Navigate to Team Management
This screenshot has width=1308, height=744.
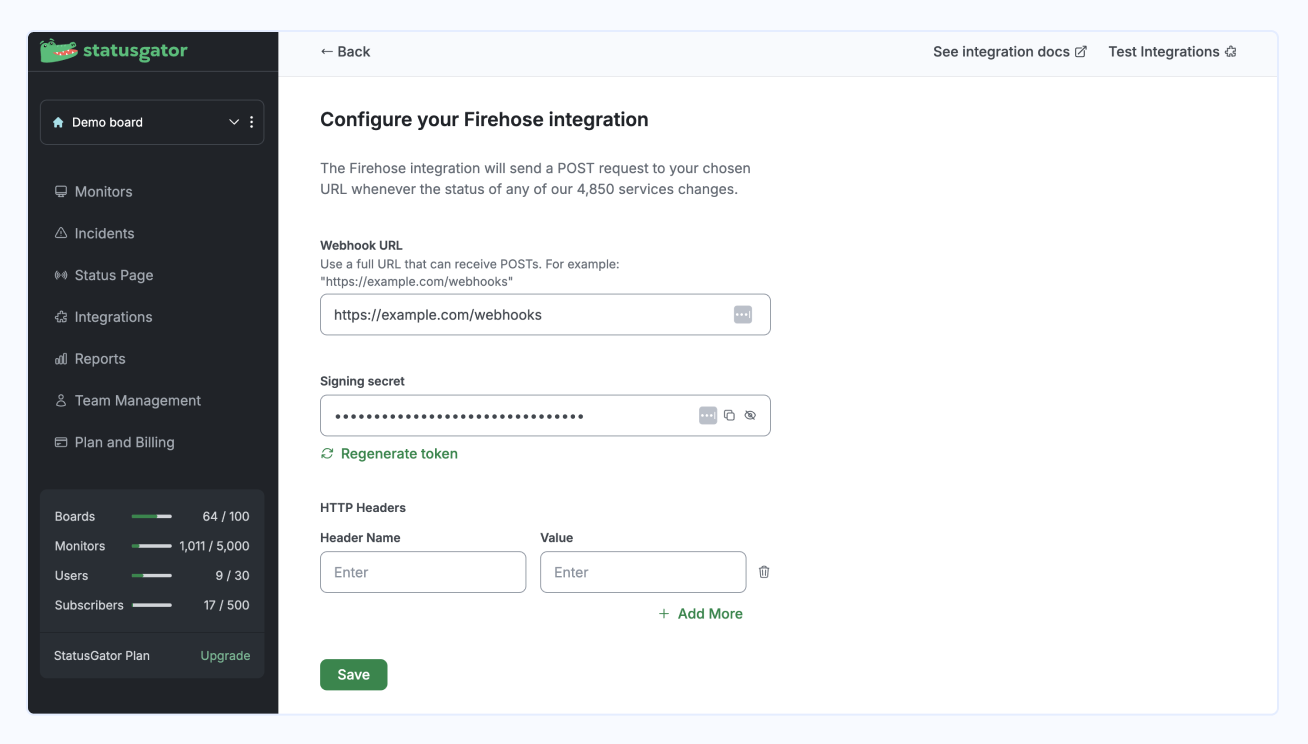(x=138, y=400)
